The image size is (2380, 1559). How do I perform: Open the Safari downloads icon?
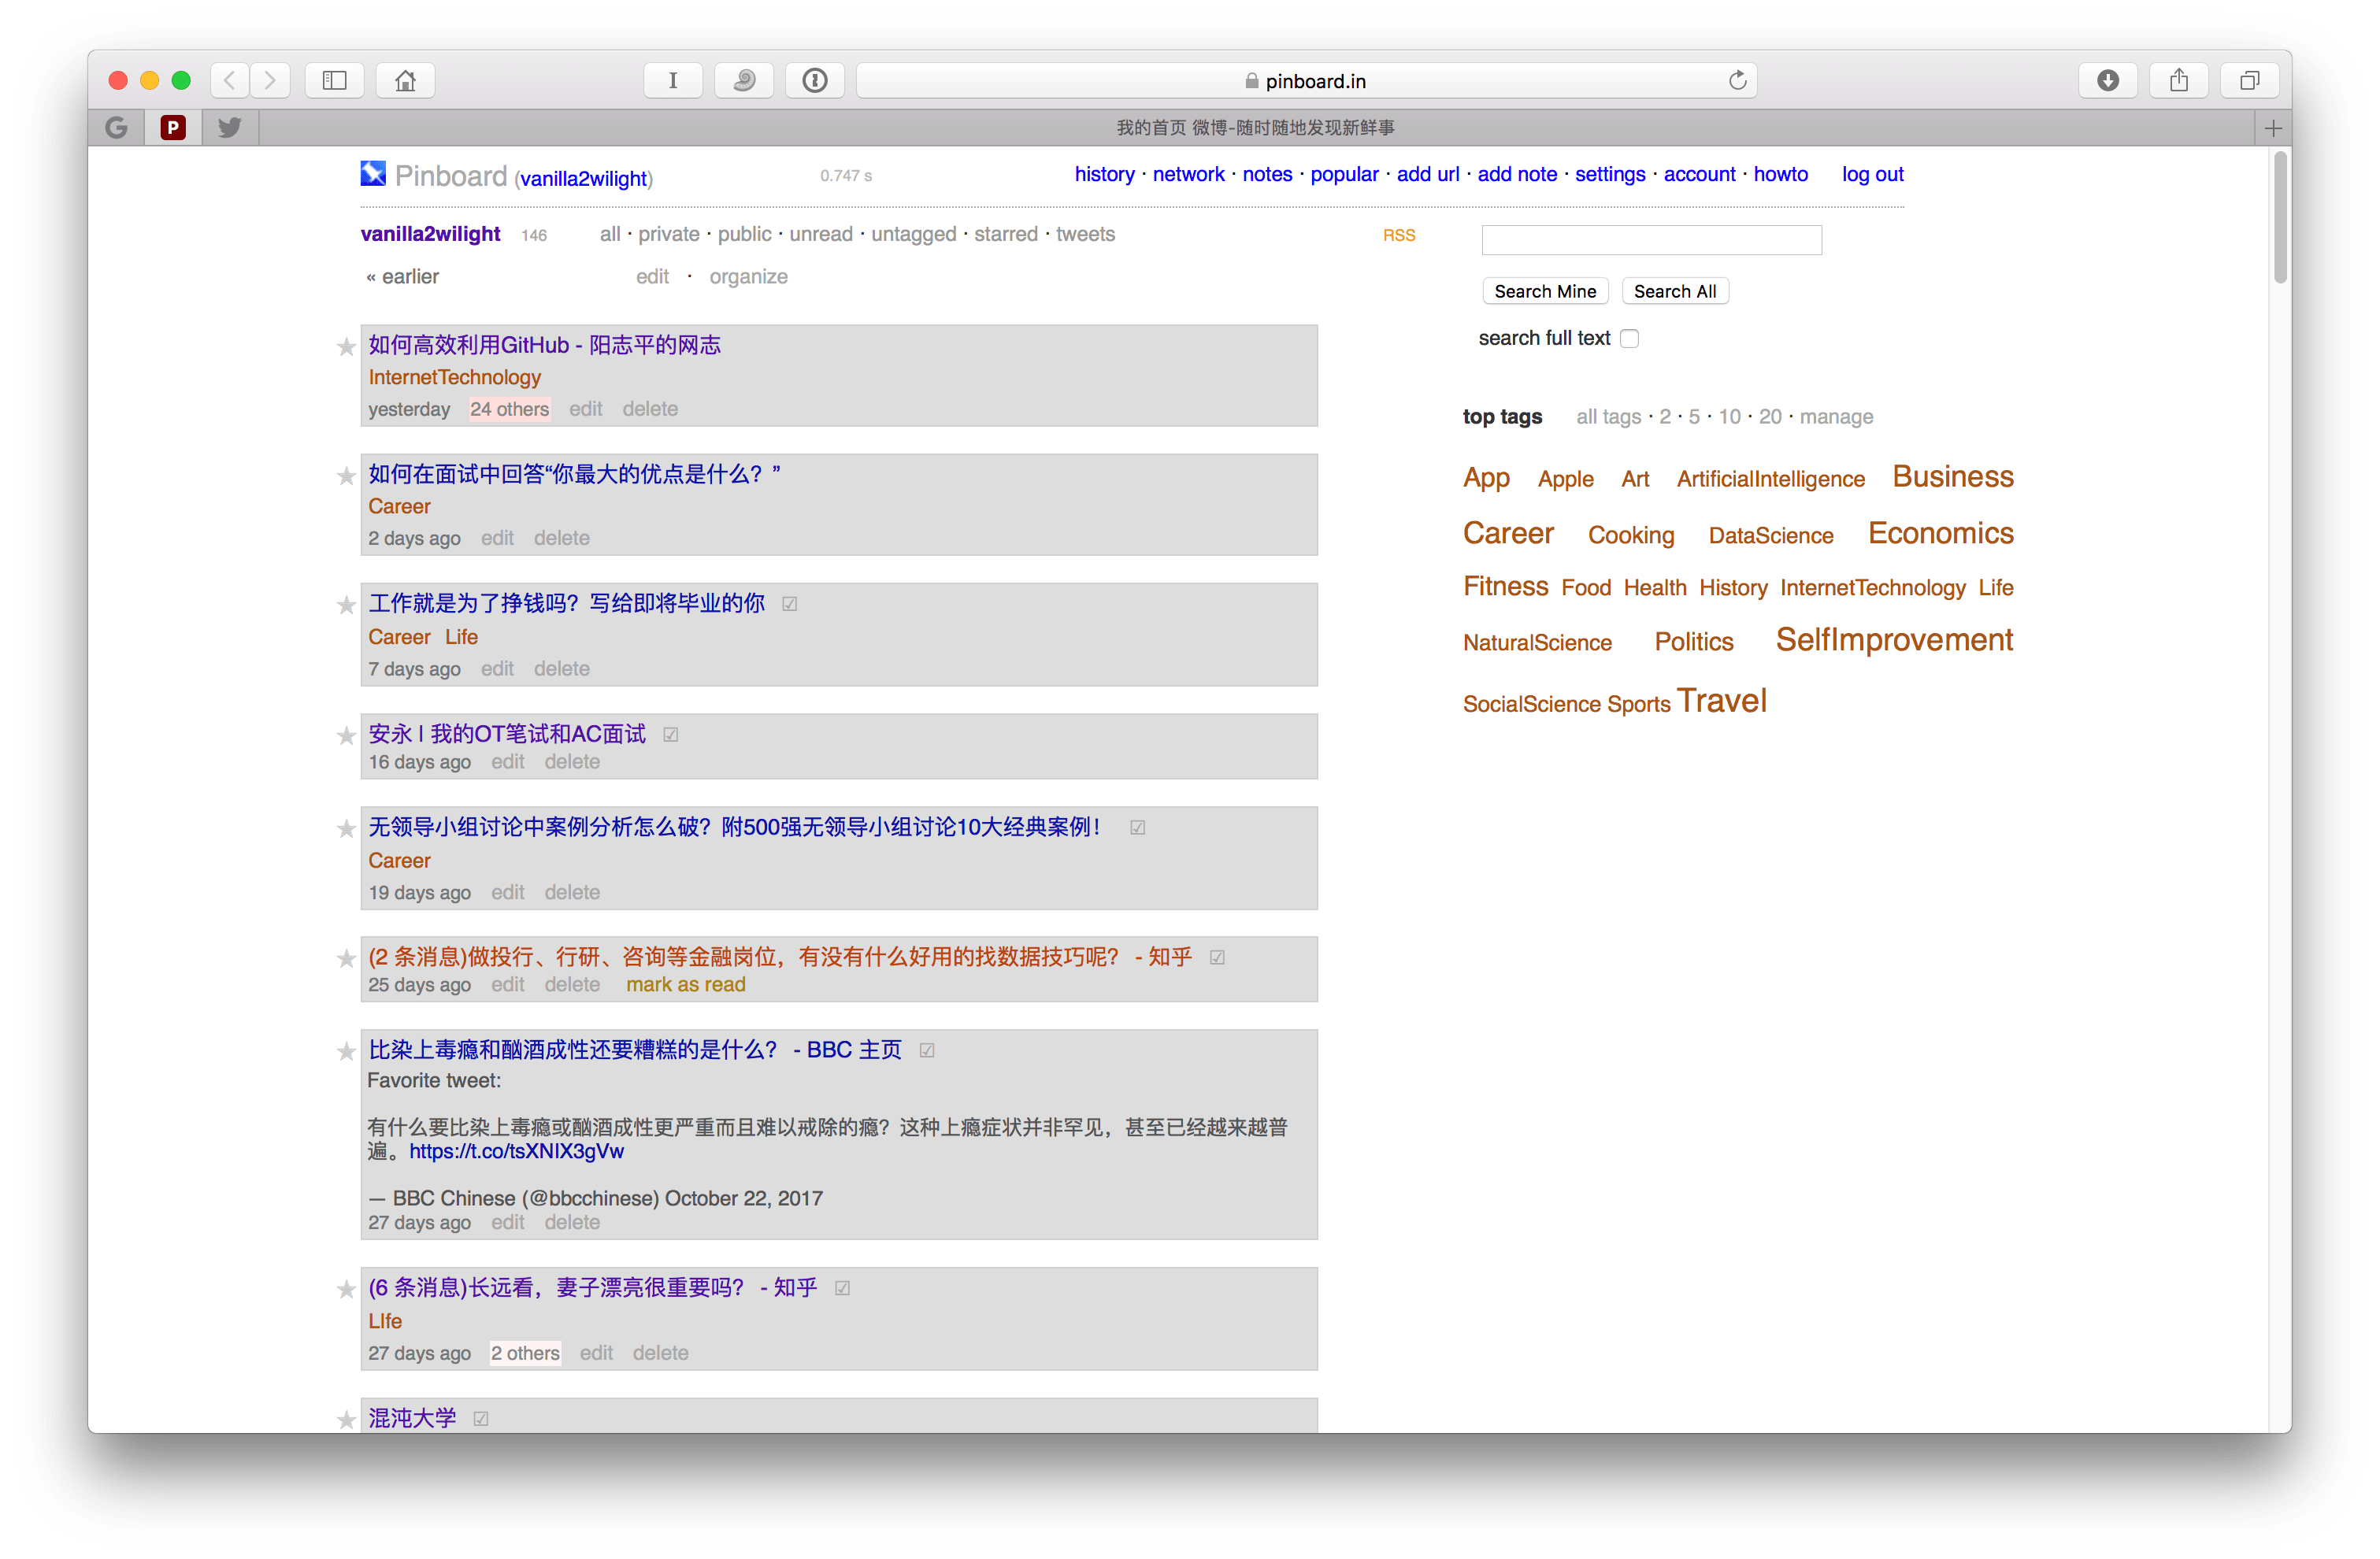2107,80
